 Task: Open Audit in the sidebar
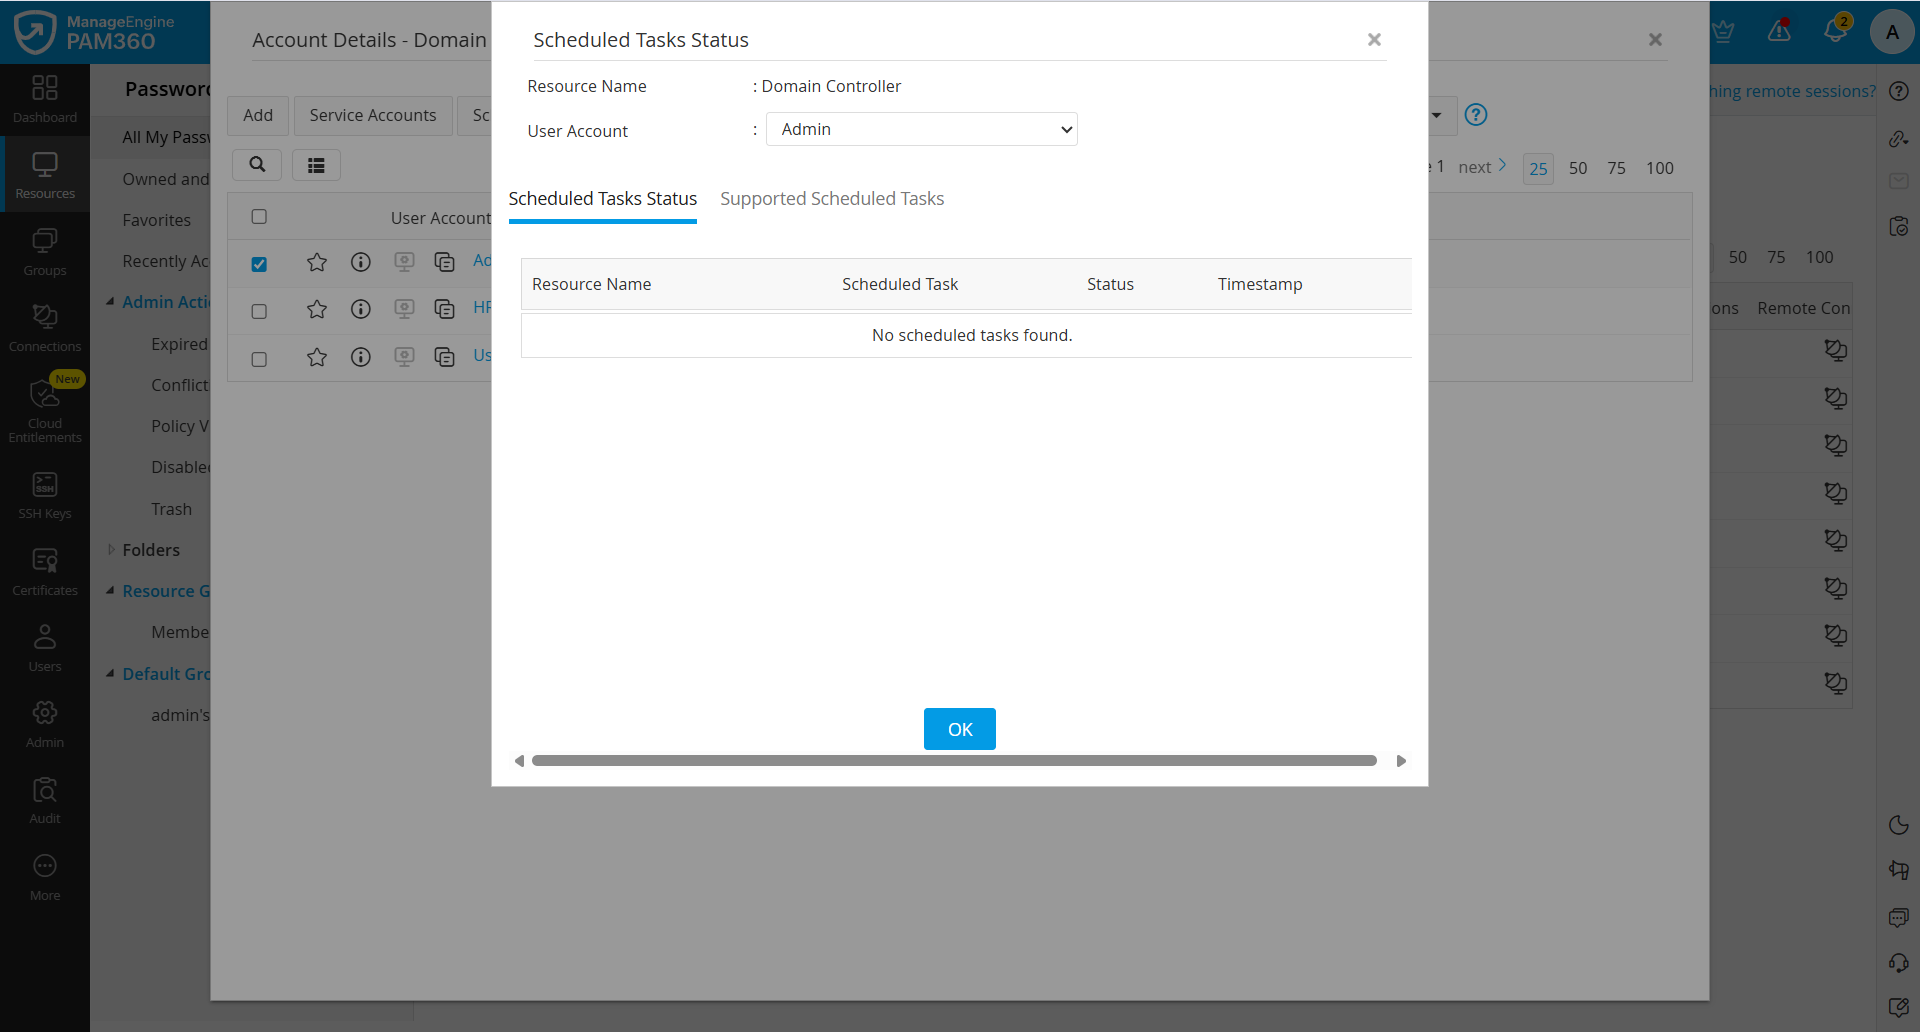(45, 801)
